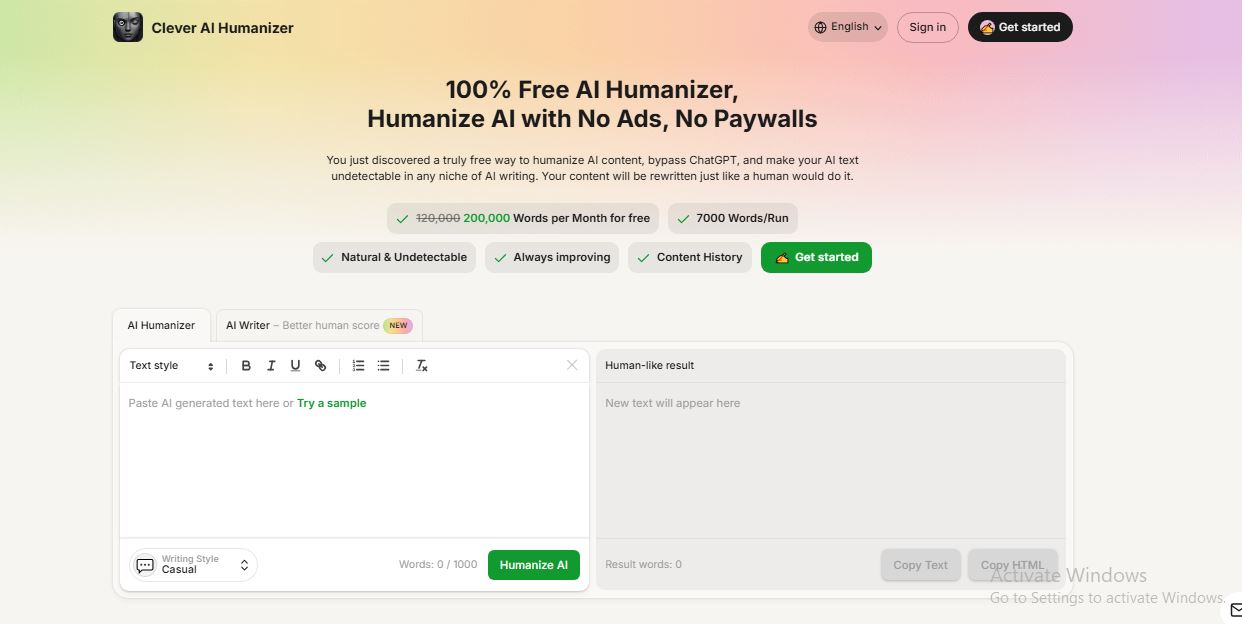Create a bulleted list in the editor
Viewport: 1242px width, 624px height.
[383, 366]
